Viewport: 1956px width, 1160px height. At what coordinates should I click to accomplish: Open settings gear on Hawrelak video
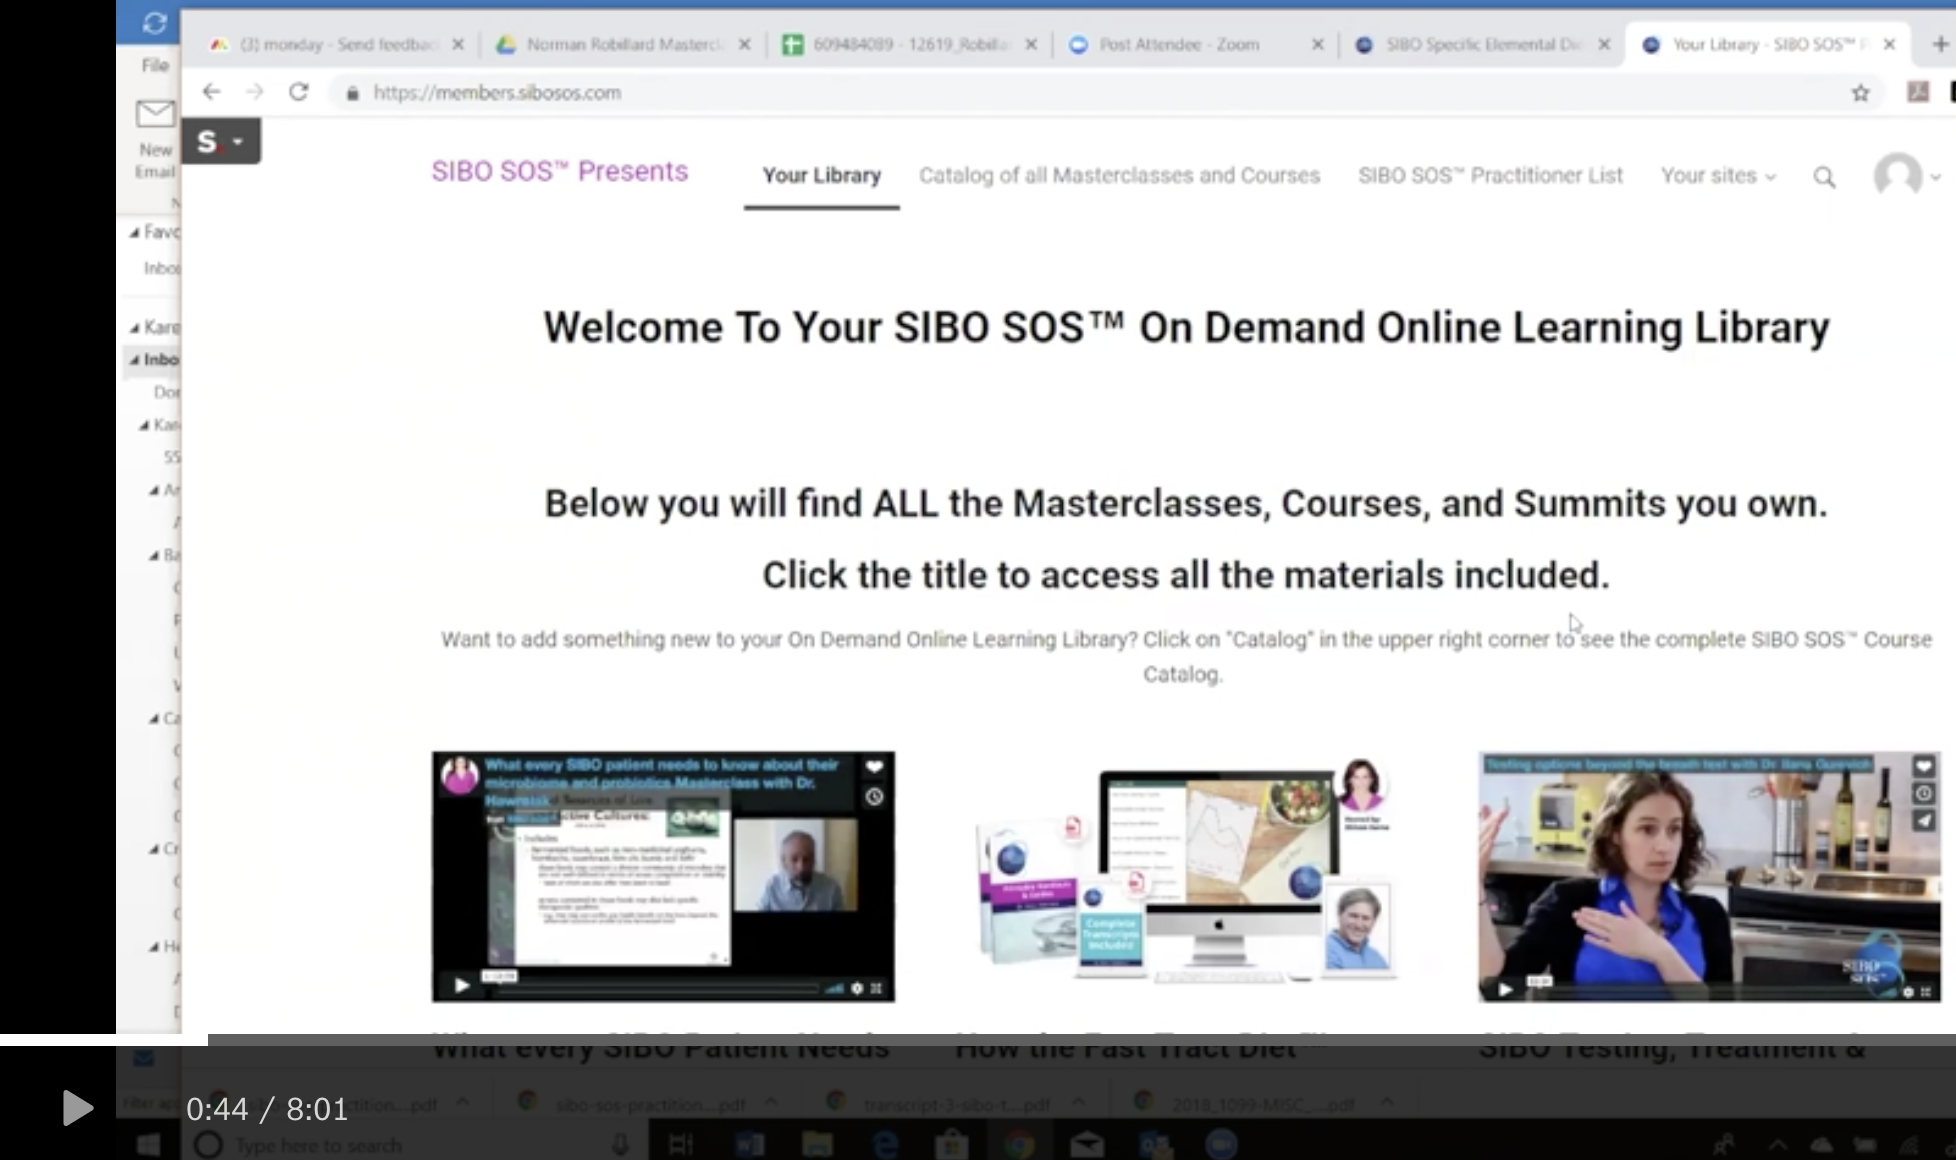coord(857,988)
